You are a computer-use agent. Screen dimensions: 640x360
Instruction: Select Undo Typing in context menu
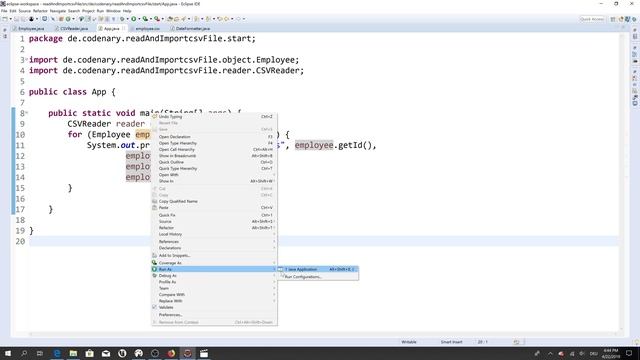[x=214, y=117]
